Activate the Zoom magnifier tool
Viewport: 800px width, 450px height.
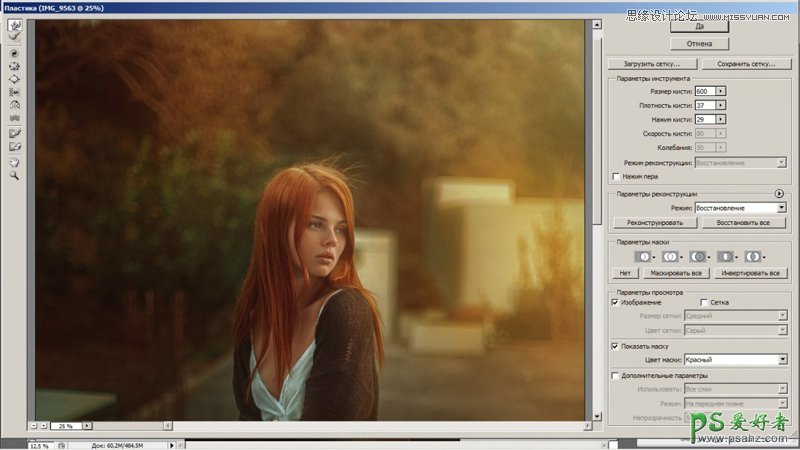click(x=15, y=175)
